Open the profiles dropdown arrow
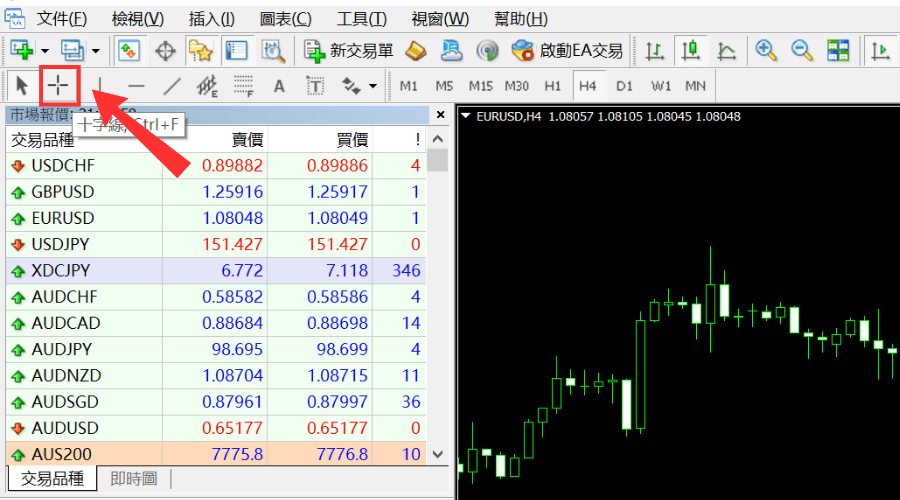The height and width of the screenshot is (500, 900). click(x=95, y=50)
